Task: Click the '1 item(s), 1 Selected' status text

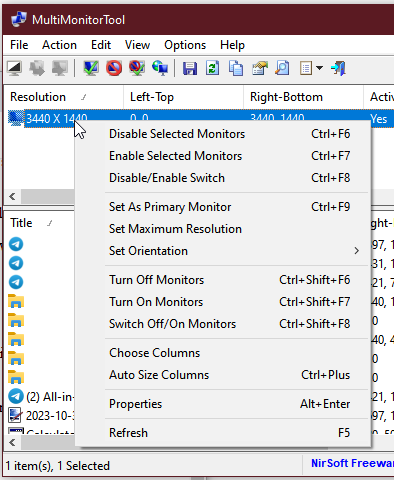Action: click(x=58, y=466)
